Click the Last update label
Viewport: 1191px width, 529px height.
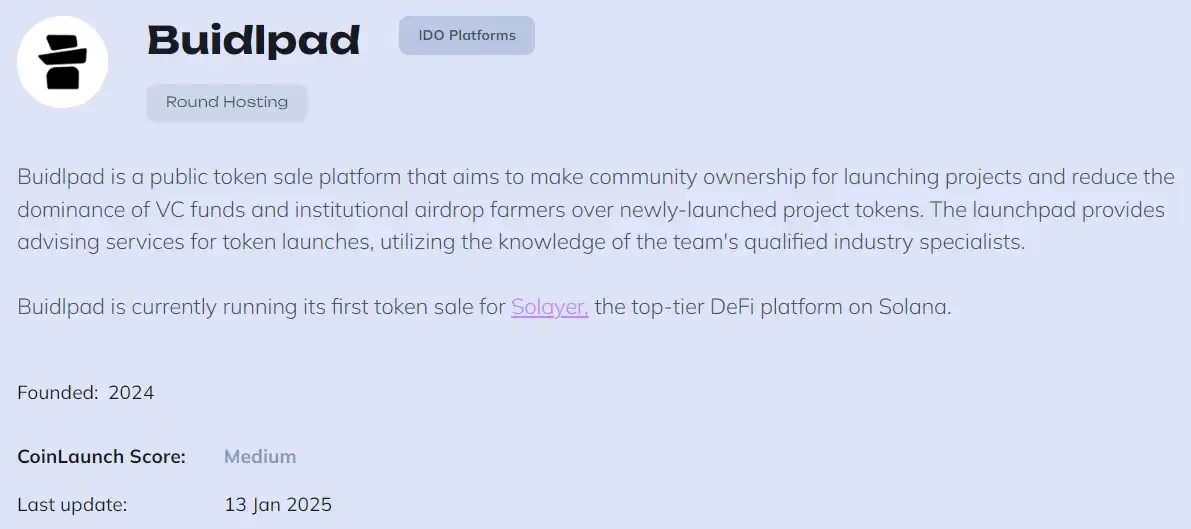[x=72, y=505]
